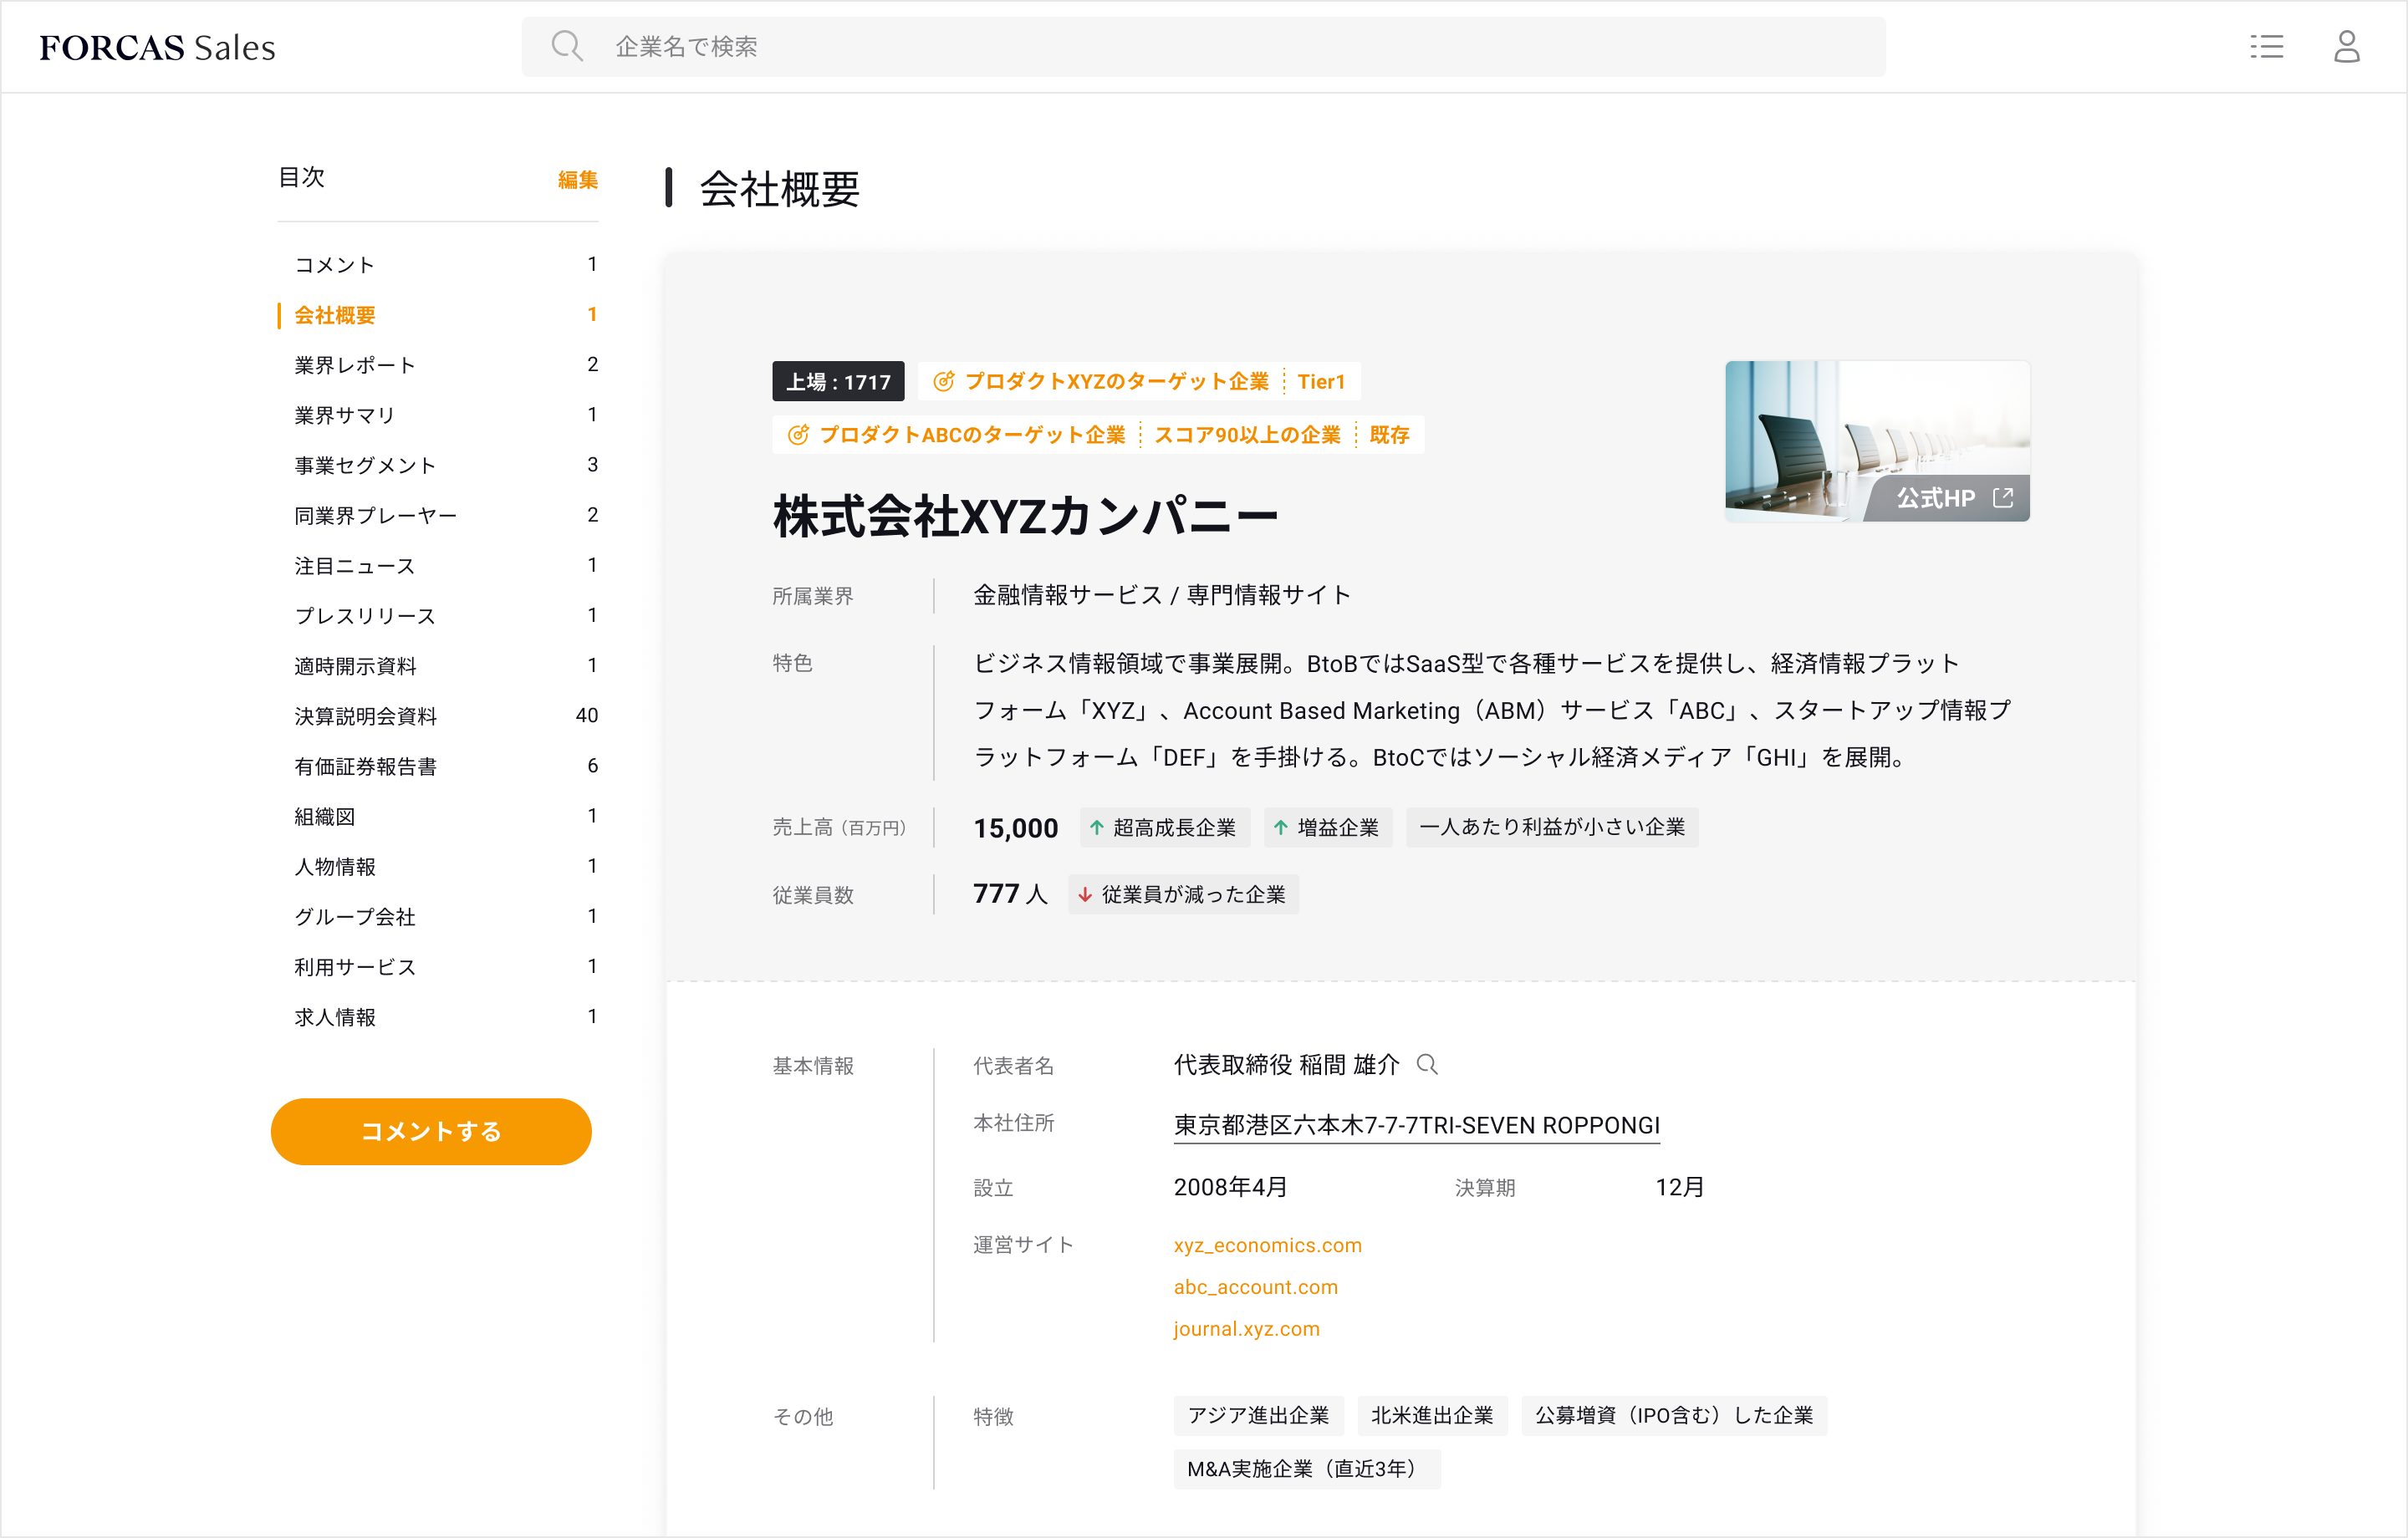Screen dimensions: 2408x1538
Task: Click the 上場 : 1717 badge
Action: pyautogui.click(x=838, y=381)
